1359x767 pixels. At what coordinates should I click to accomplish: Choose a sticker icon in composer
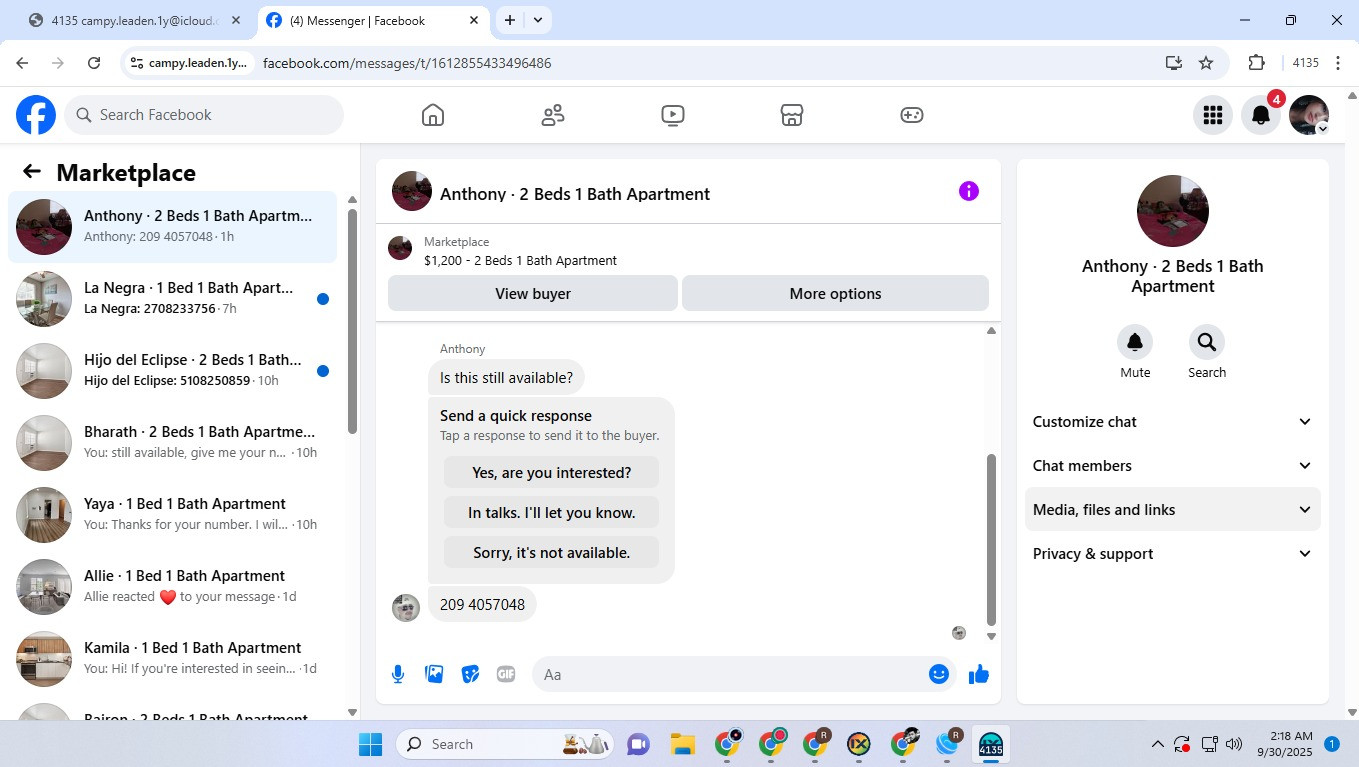(x=470, y=674)
